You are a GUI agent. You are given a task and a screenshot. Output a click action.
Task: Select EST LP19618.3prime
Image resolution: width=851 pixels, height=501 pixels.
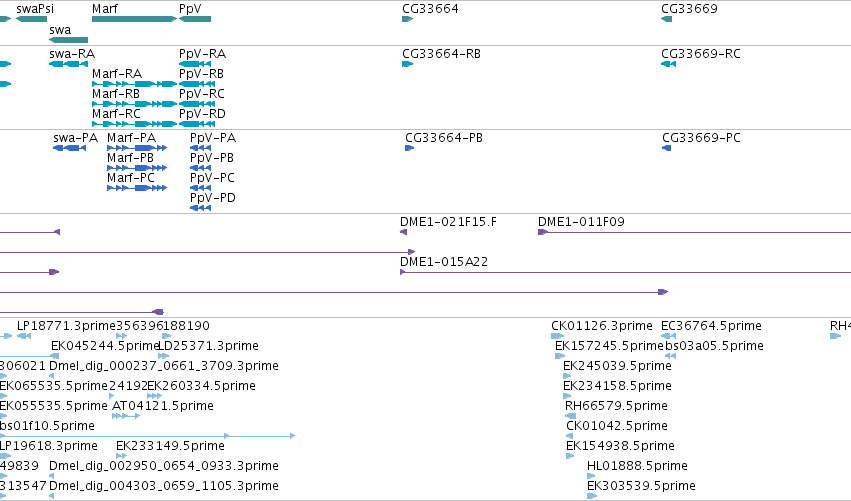tap(48, 446)
